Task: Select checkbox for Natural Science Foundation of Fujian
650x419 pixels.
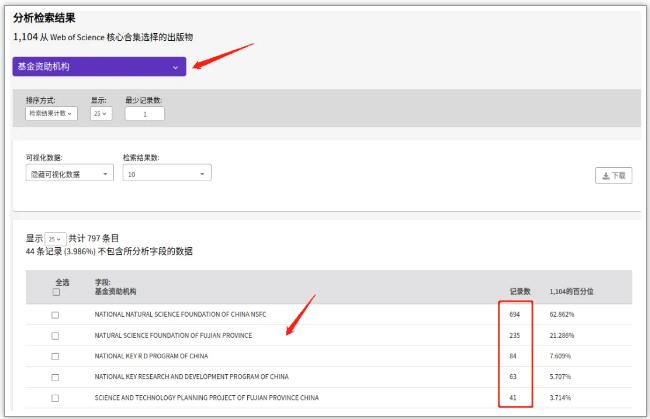Action: [x=56, y=335]
